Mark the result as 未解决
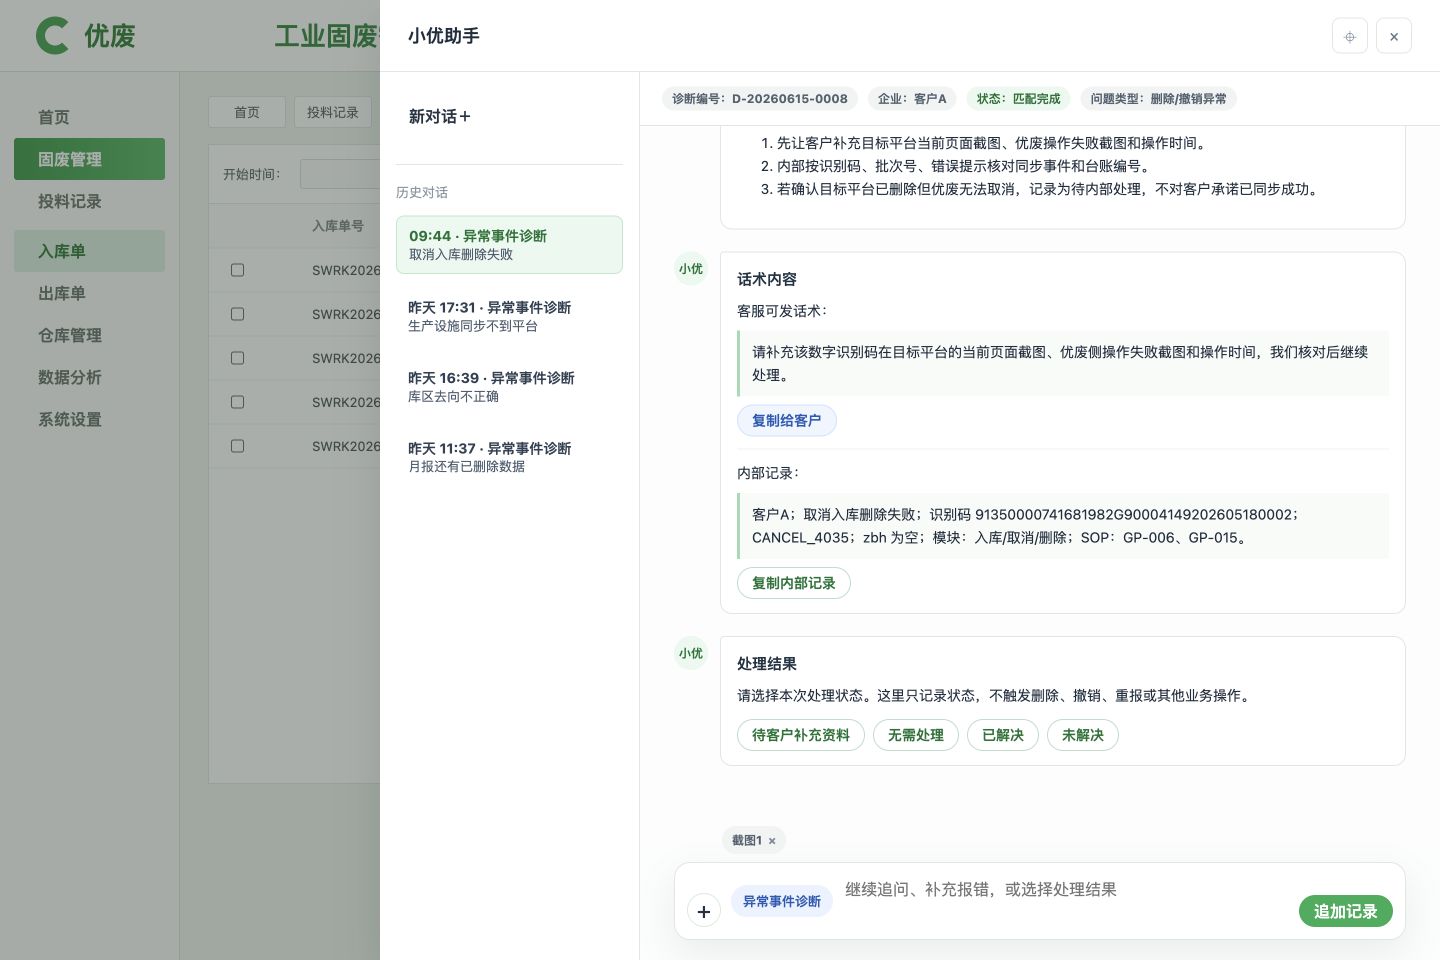This screenshot has height=960, width=1440. 1083,735
